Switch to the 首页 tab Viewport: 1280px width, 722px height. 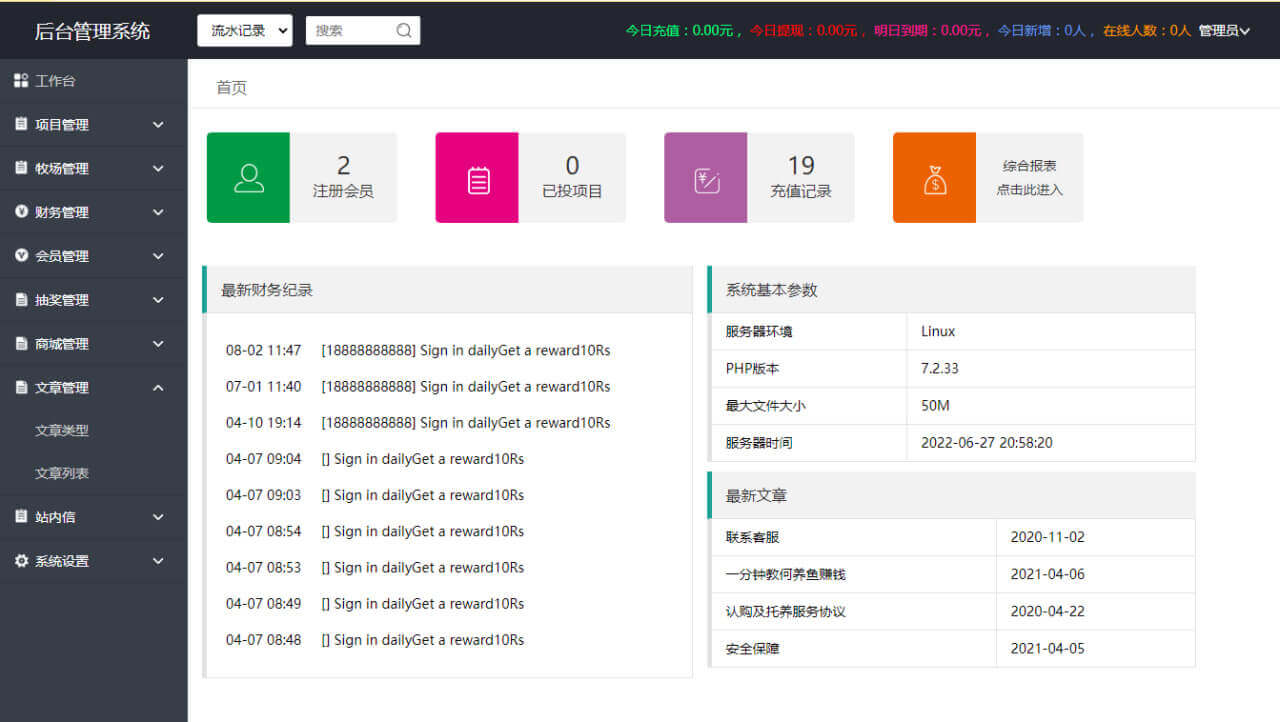point(231,88)
